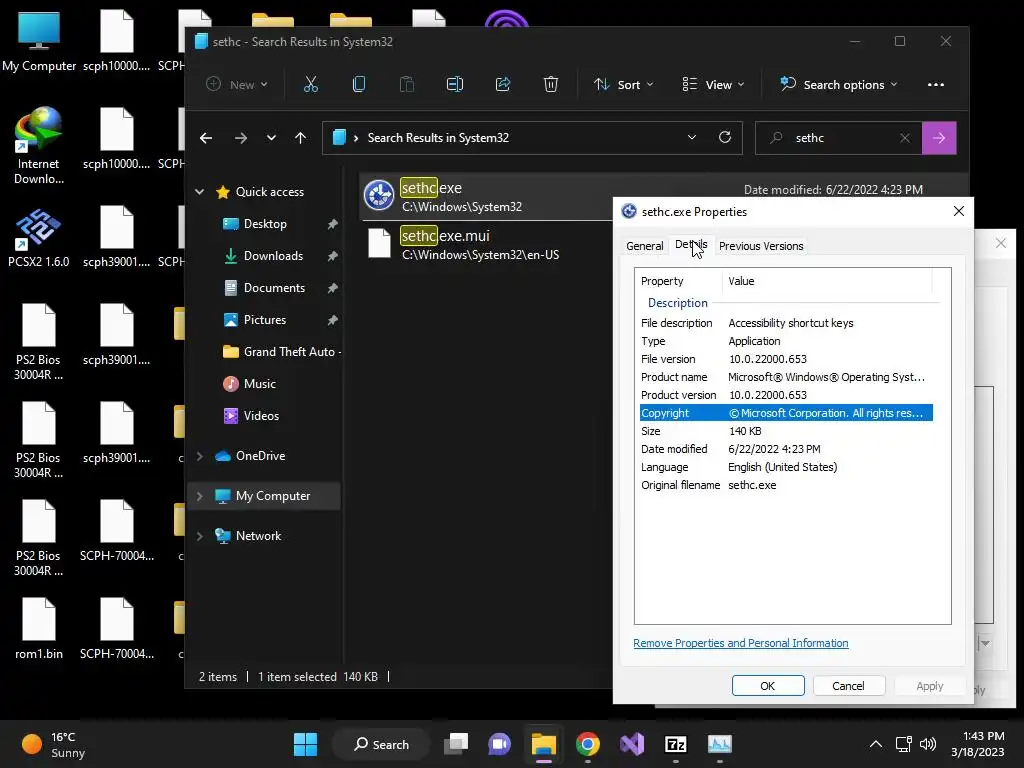Click the Rename icon in Explorer toolbar
This screenshot has width=1024, height=768.
(x=455, y=84)
